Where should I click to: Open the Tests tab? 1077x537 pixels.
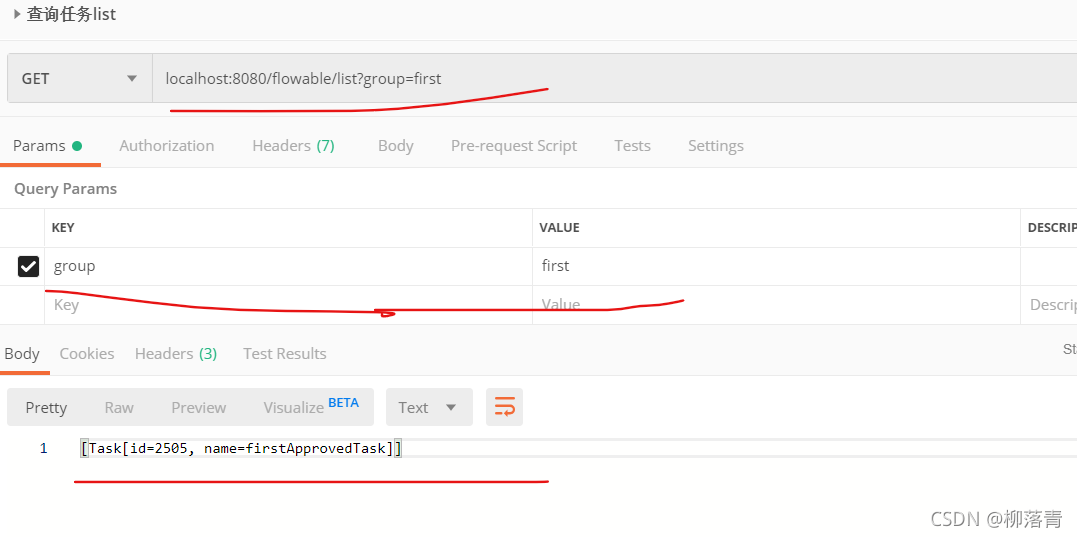[x=633, y=146]
